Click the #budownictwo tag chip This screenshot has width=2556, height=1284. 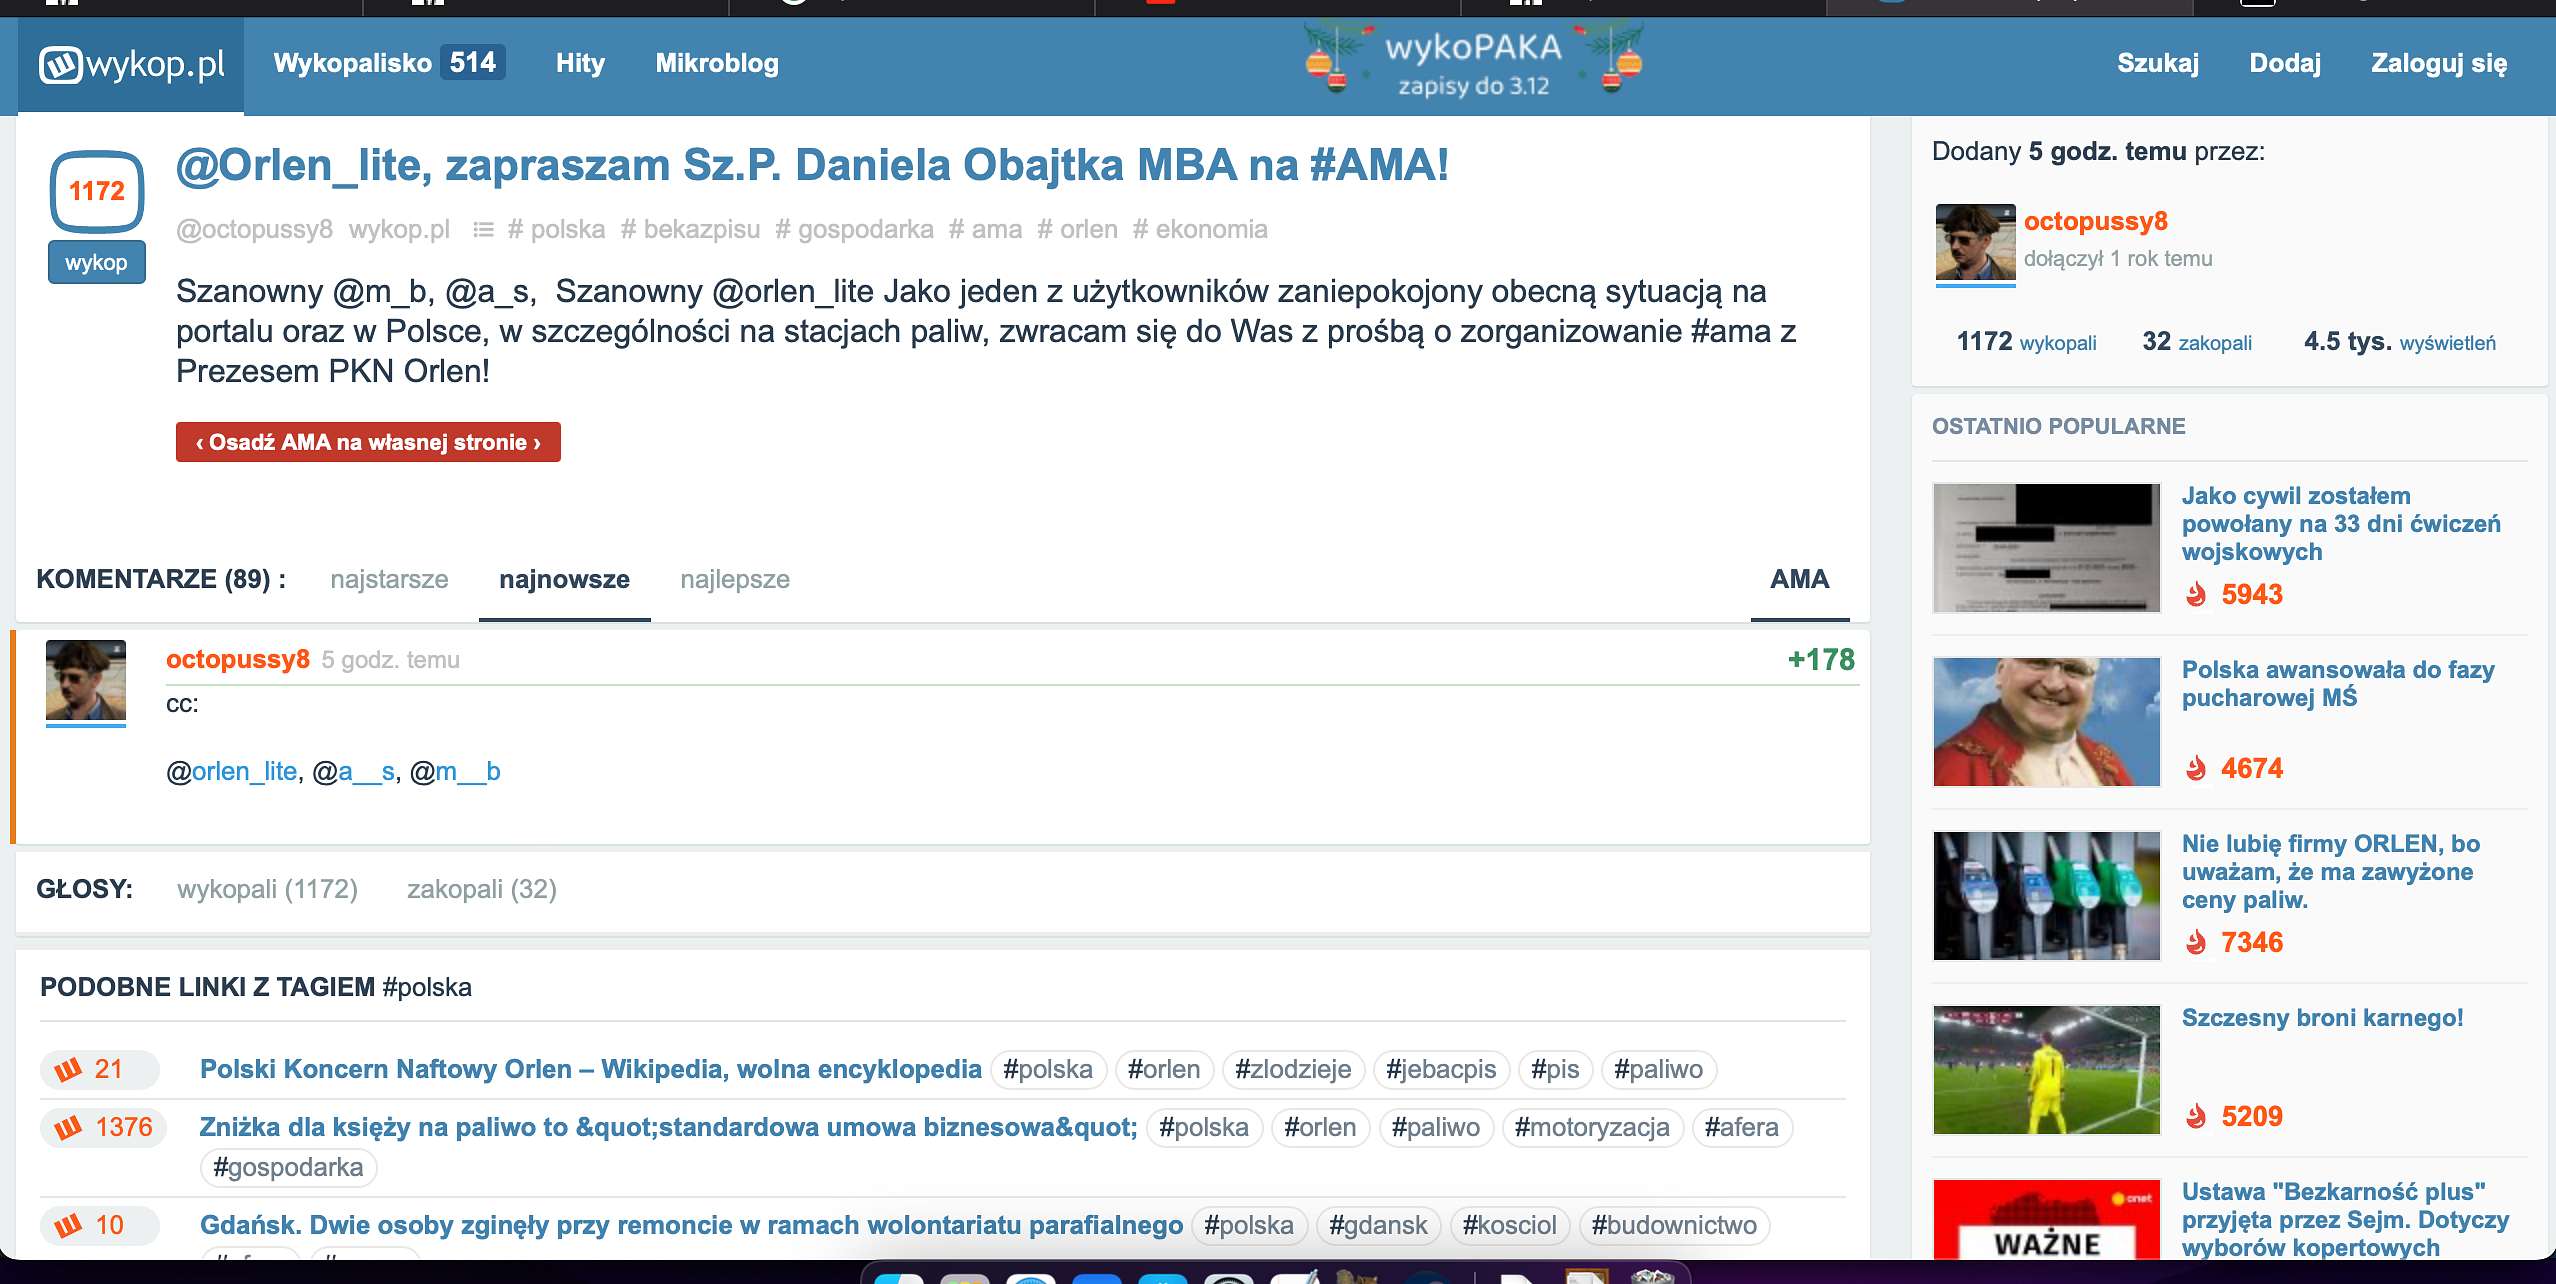(x=1674, y=1225)
